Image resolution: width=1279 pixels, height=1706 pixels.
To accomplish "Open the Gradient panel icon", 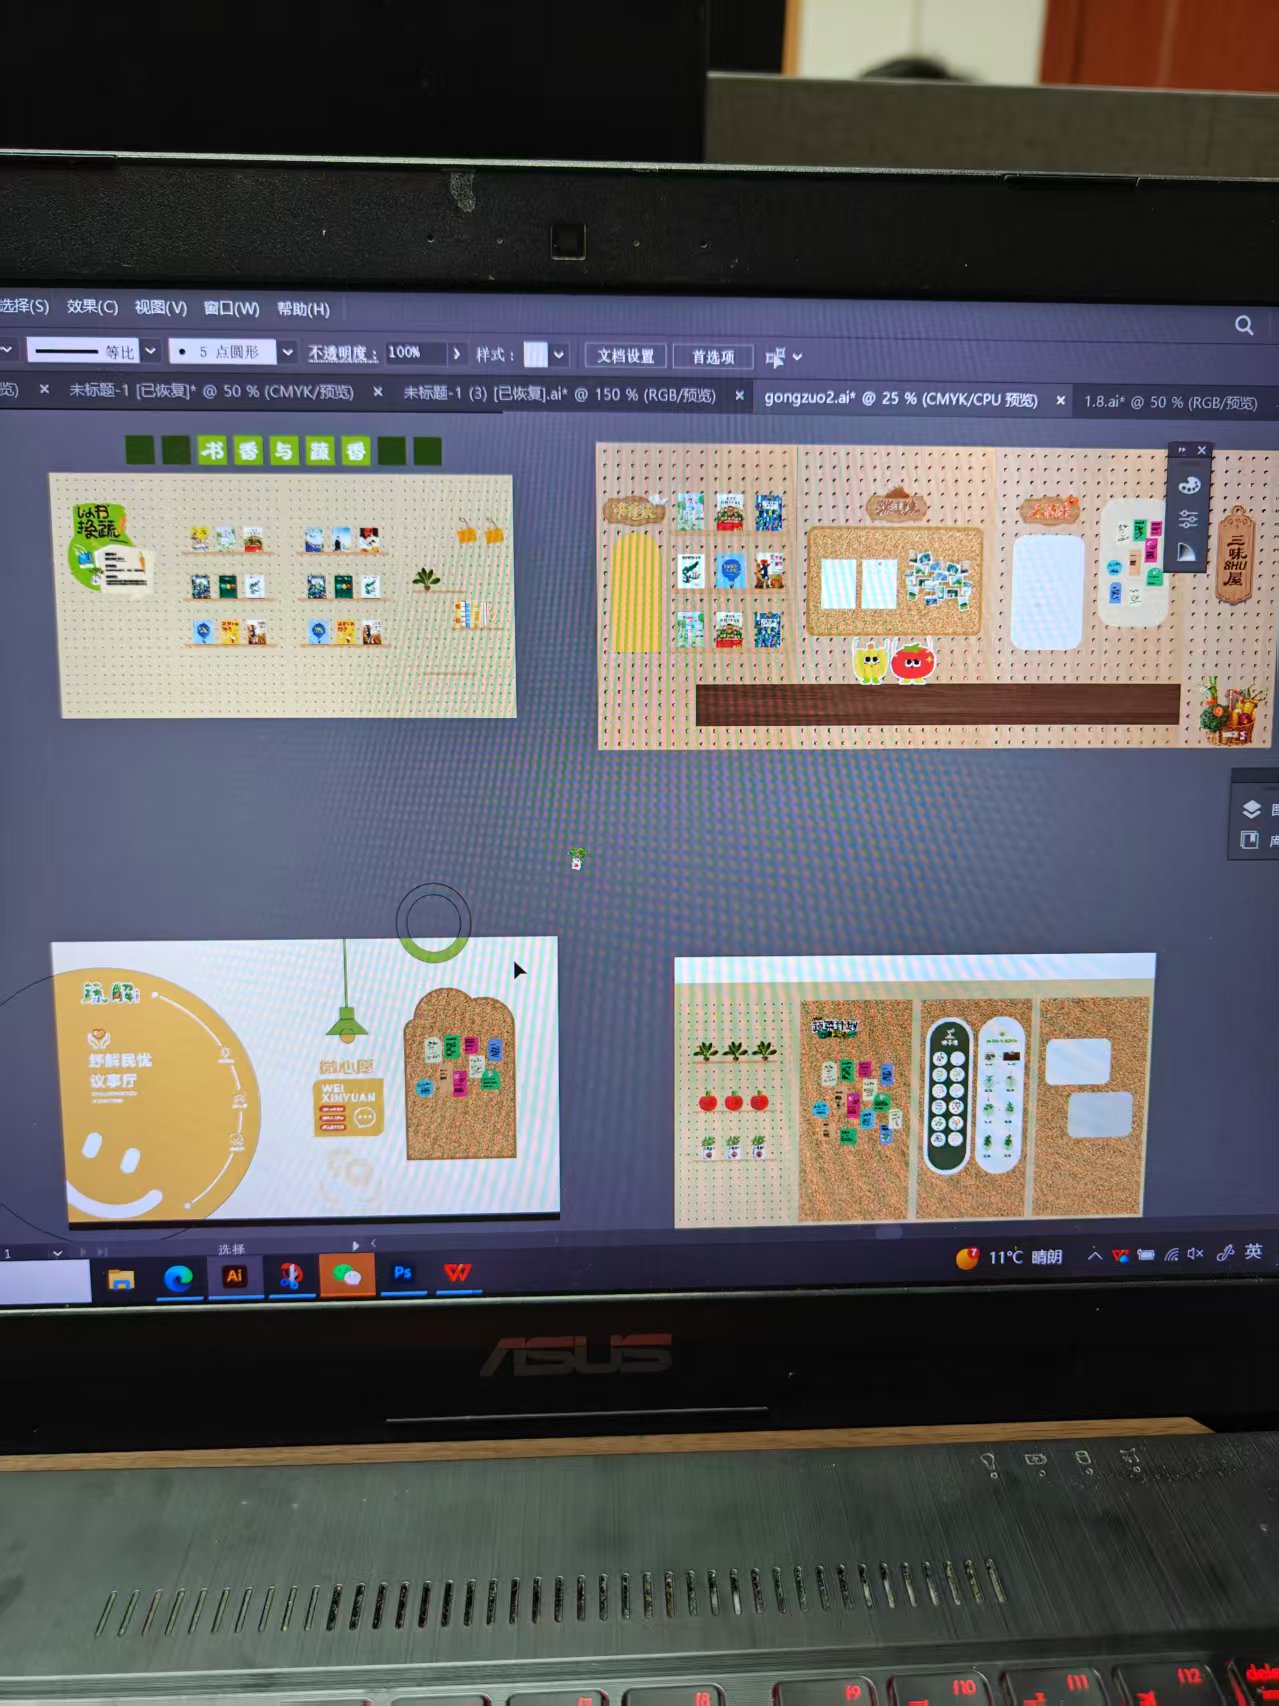I will [x=1188, y=552].
